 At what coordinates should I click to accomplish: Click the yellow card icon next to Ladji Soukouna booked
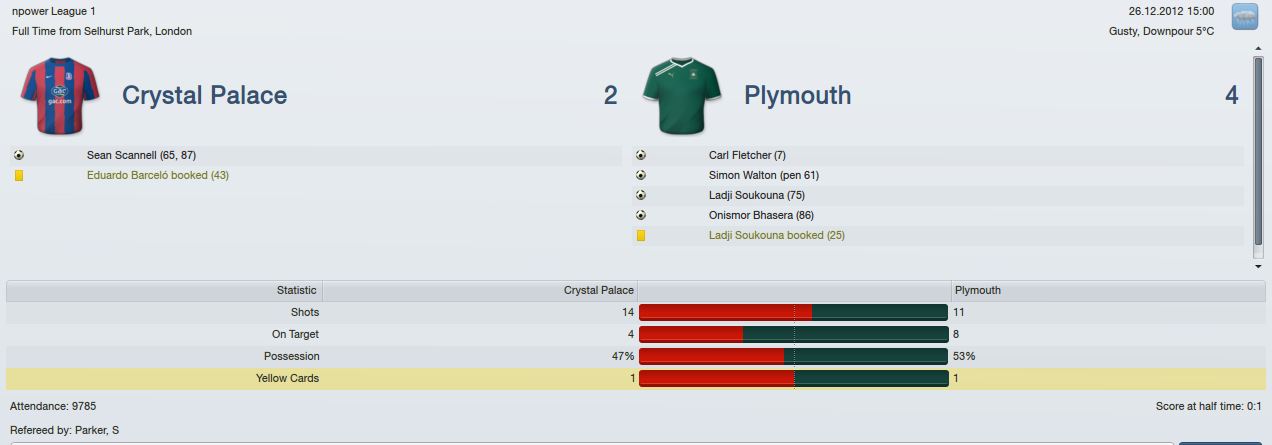pos(641,235)
